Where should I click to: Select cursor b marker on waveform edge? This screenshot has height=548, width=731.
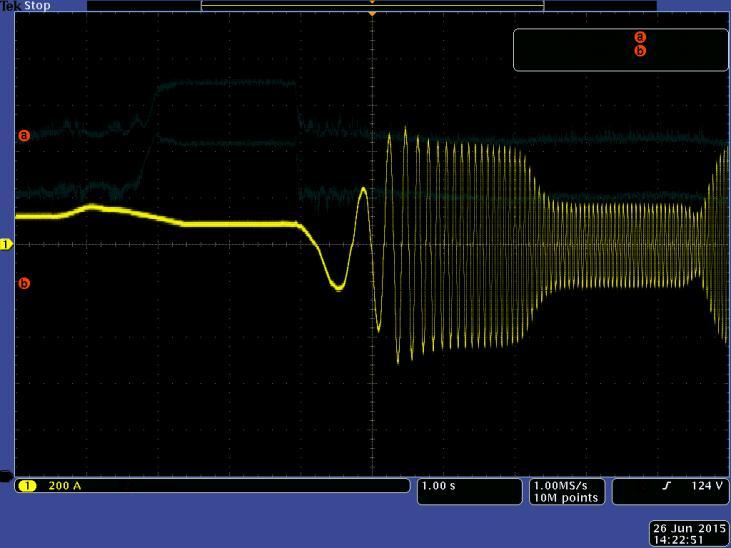[x=24, y=283]
